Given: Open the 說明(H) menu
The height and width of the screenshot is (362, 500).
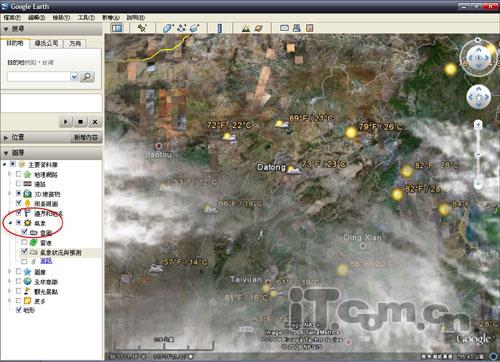Looking at the screenshot, I should point(136,17).
